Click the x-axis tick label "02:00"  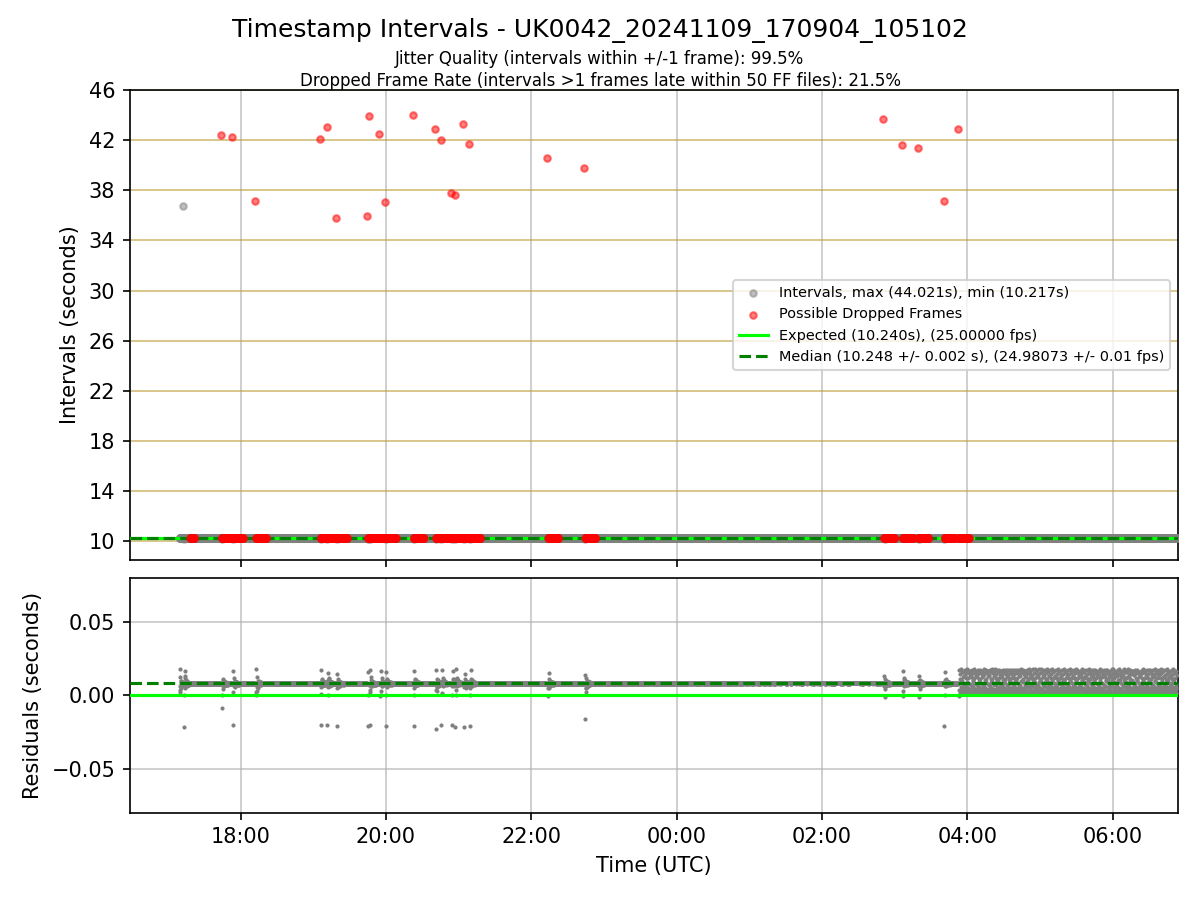tap(822, 835)
